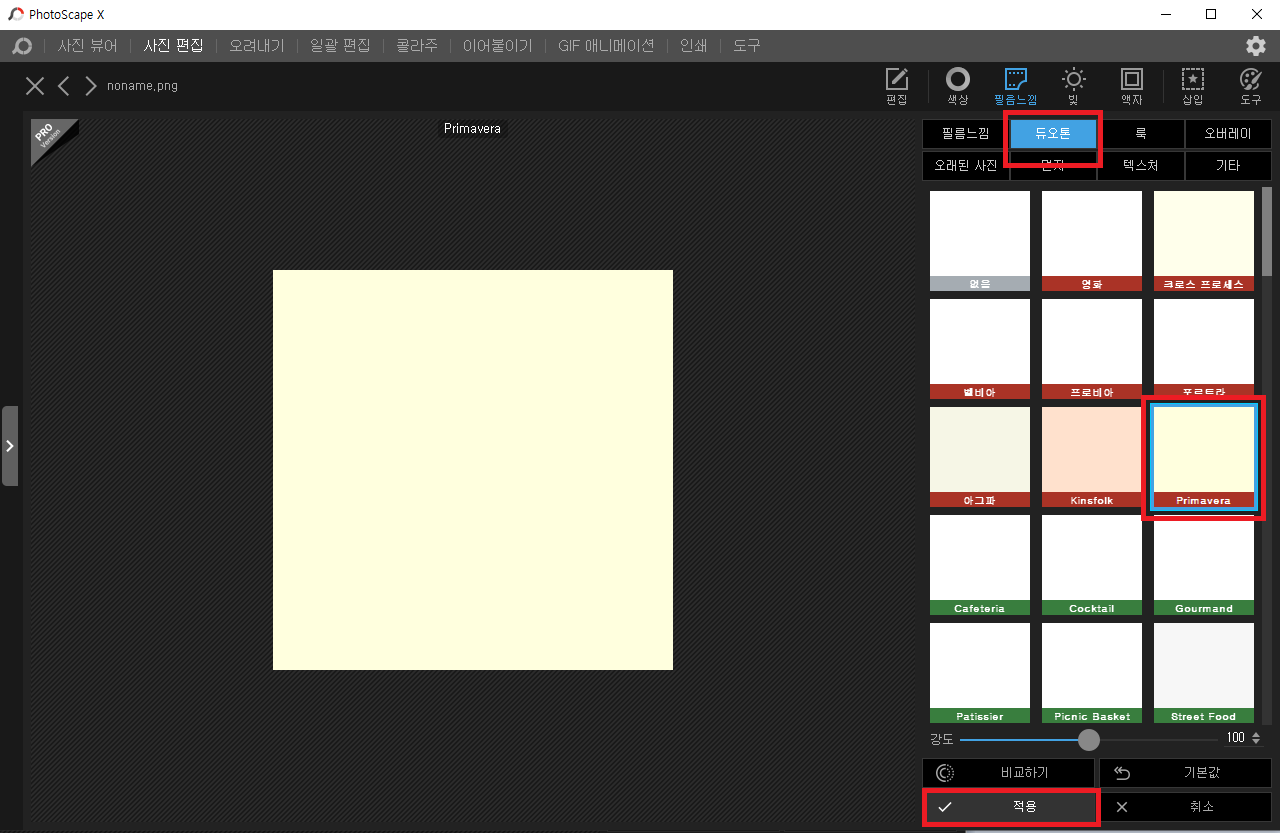Choose the Cocktail filter thumbnail

pos(1092,565)
